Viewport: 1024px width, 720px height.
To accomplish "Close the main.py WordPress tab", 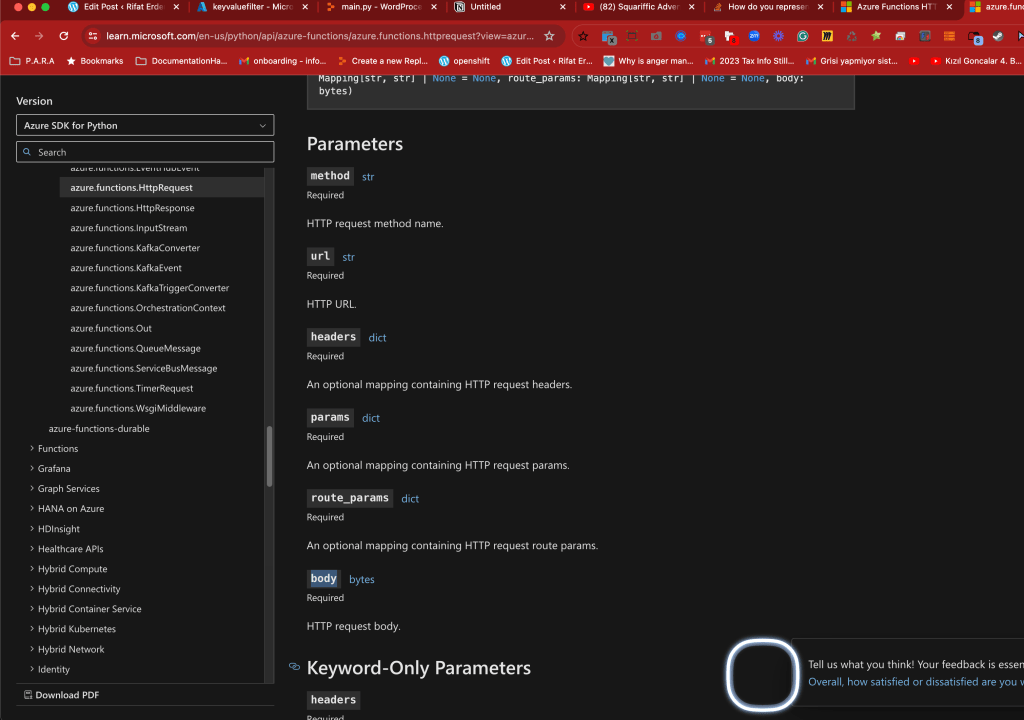I will (x=434, y=7).
